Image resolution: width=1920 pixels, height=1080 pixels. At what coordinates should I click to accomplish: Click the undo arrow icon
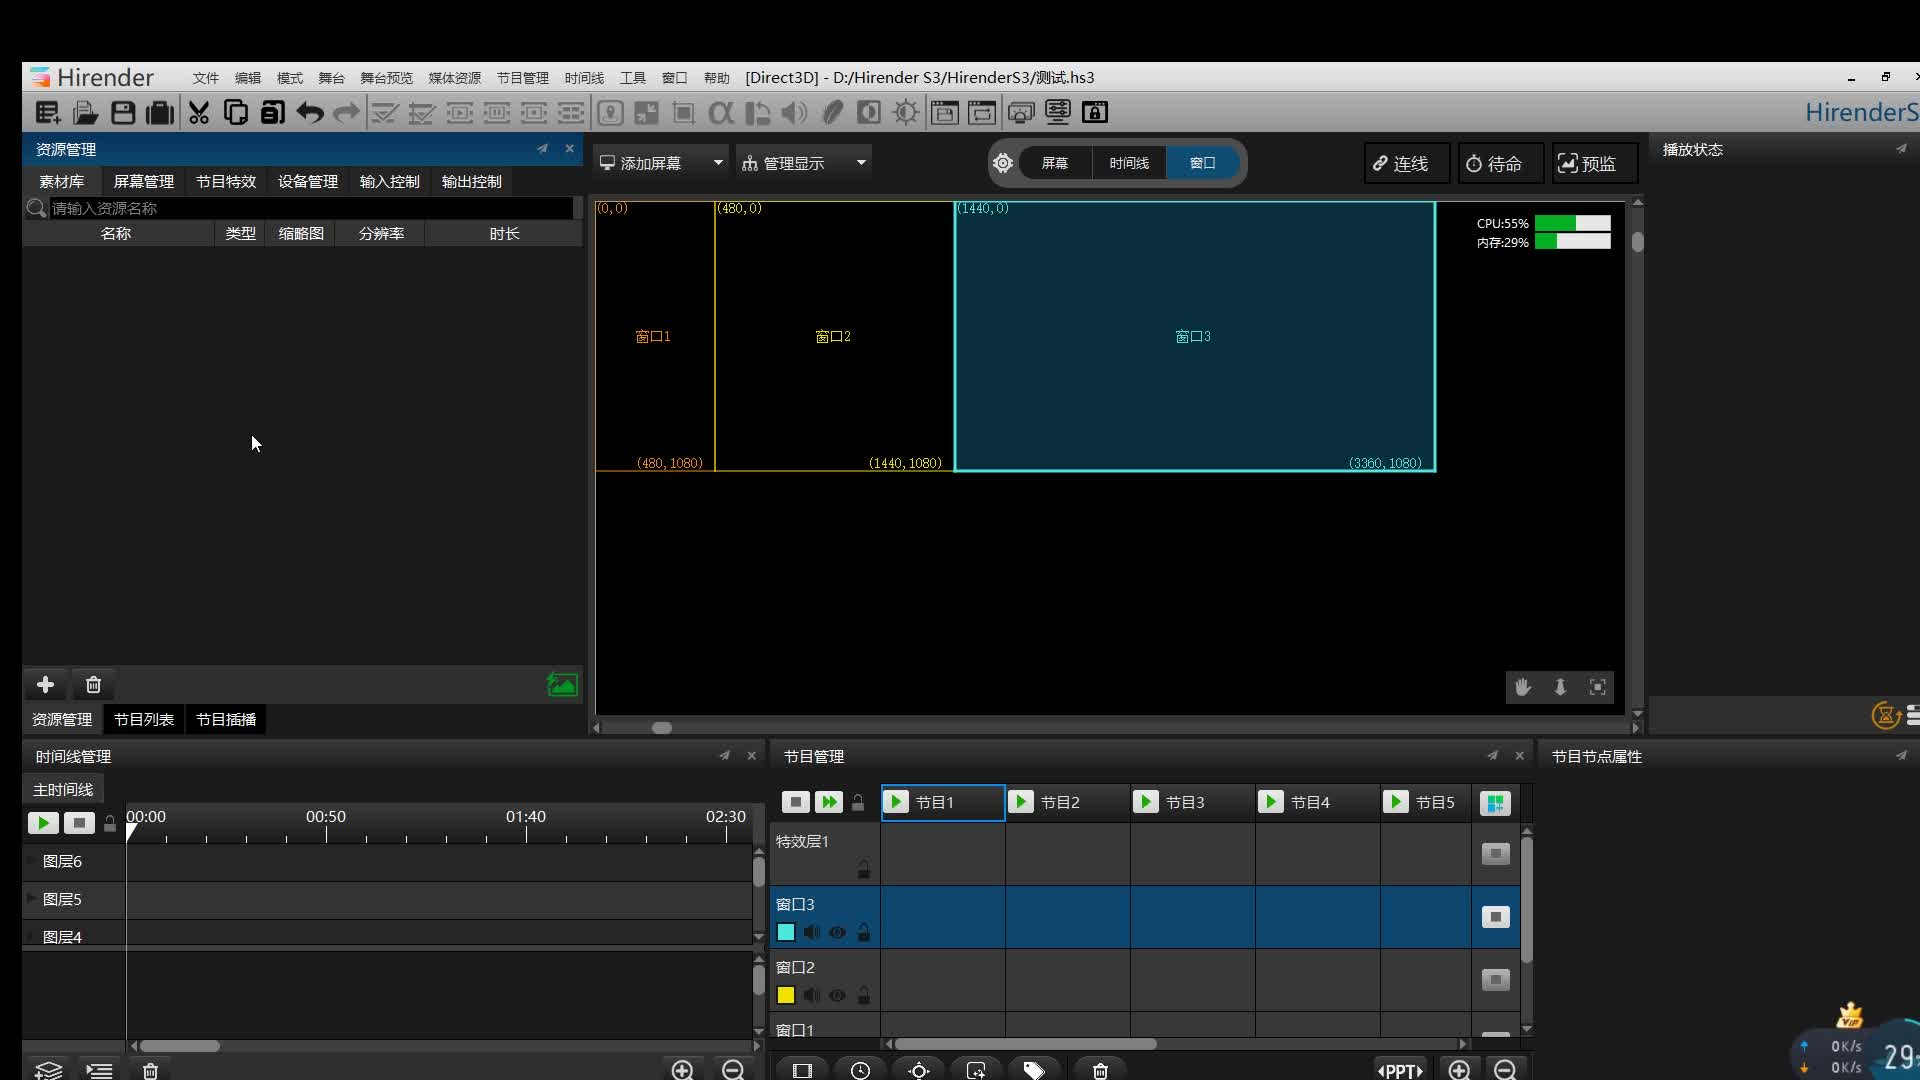point(310,113)
